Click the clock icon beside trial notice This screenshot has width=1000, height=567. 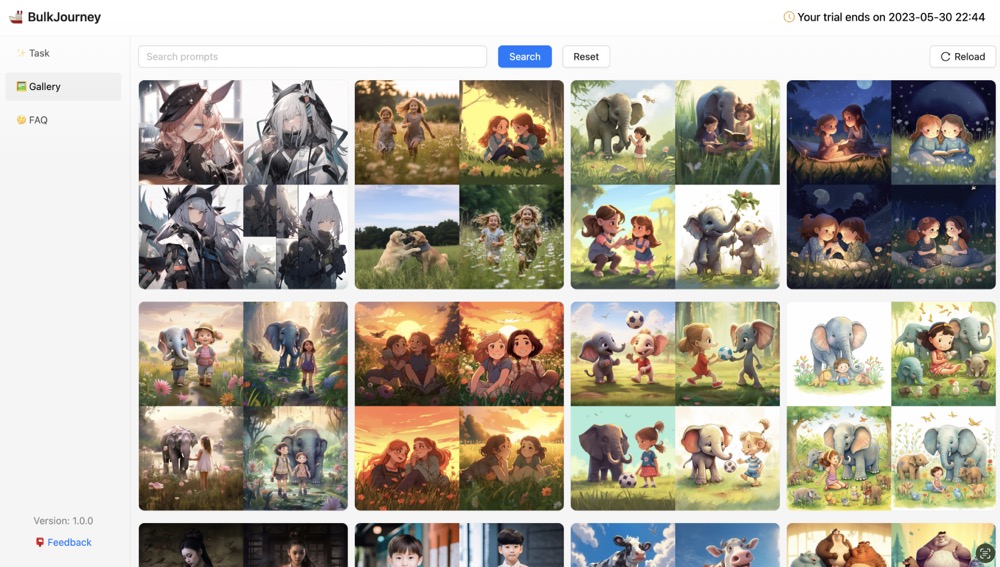(789, 17)
